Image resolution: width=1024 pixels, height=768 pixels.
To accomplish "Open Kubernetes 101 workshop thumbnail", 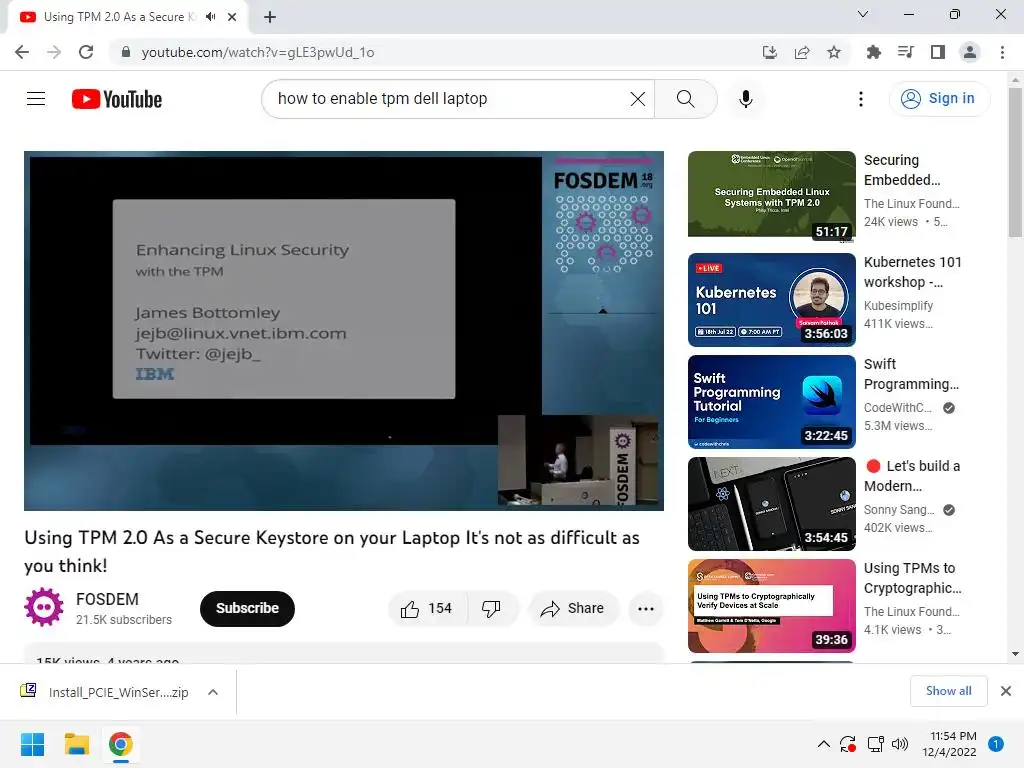I will [771, 300].
